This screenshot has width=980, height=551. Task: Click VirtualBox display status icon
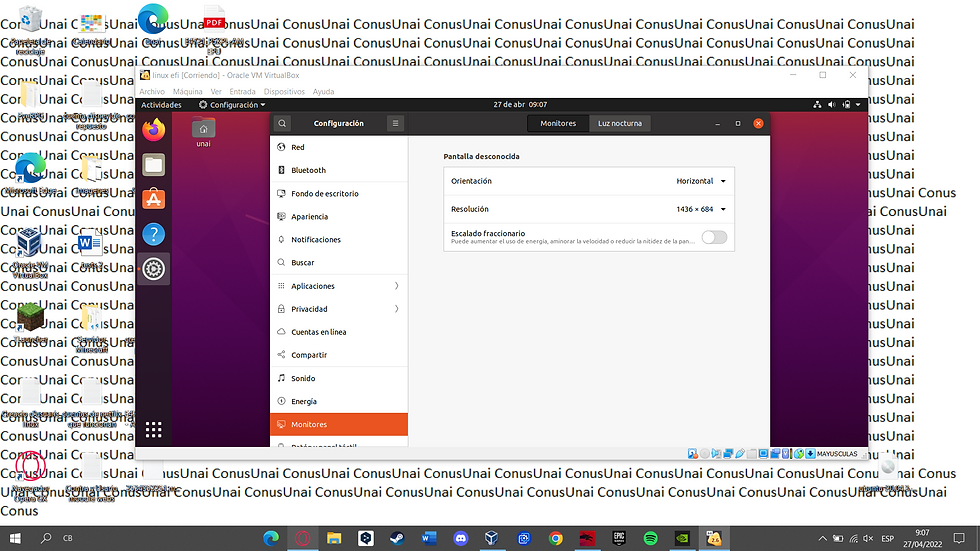(763, 454)
